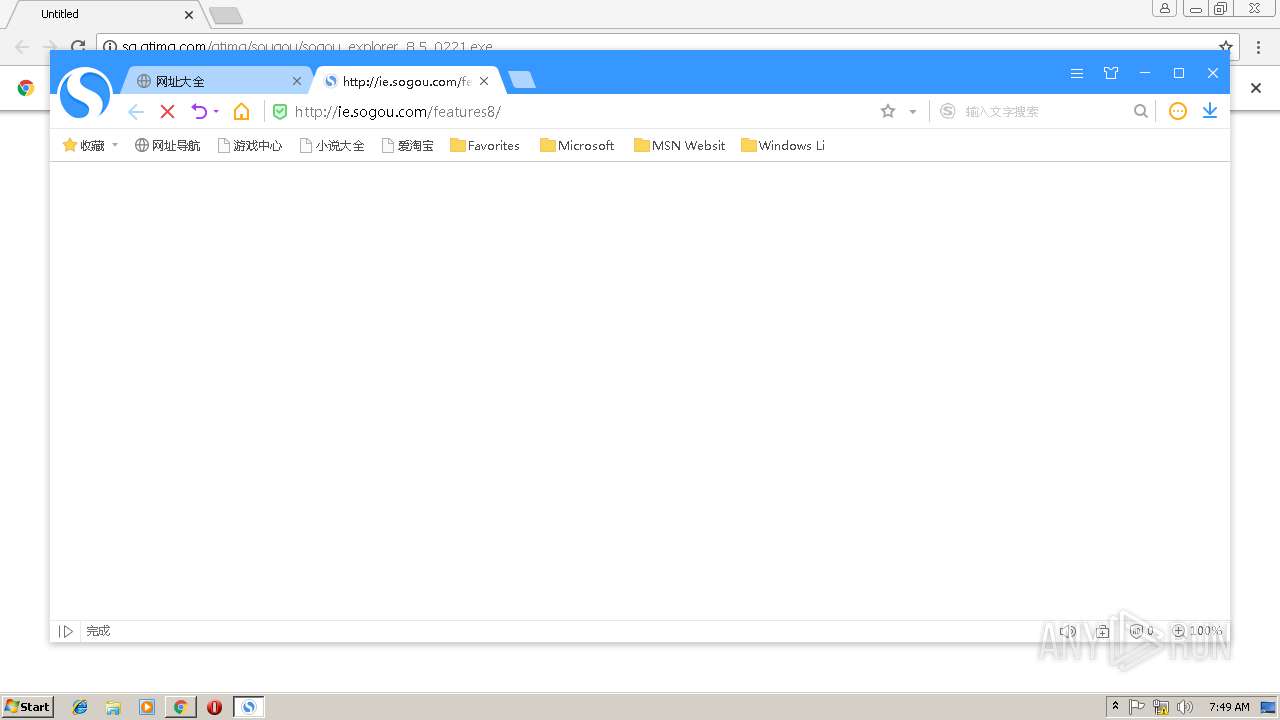
Task: Click the Action Center flag icon
Action: [1137, 707]
